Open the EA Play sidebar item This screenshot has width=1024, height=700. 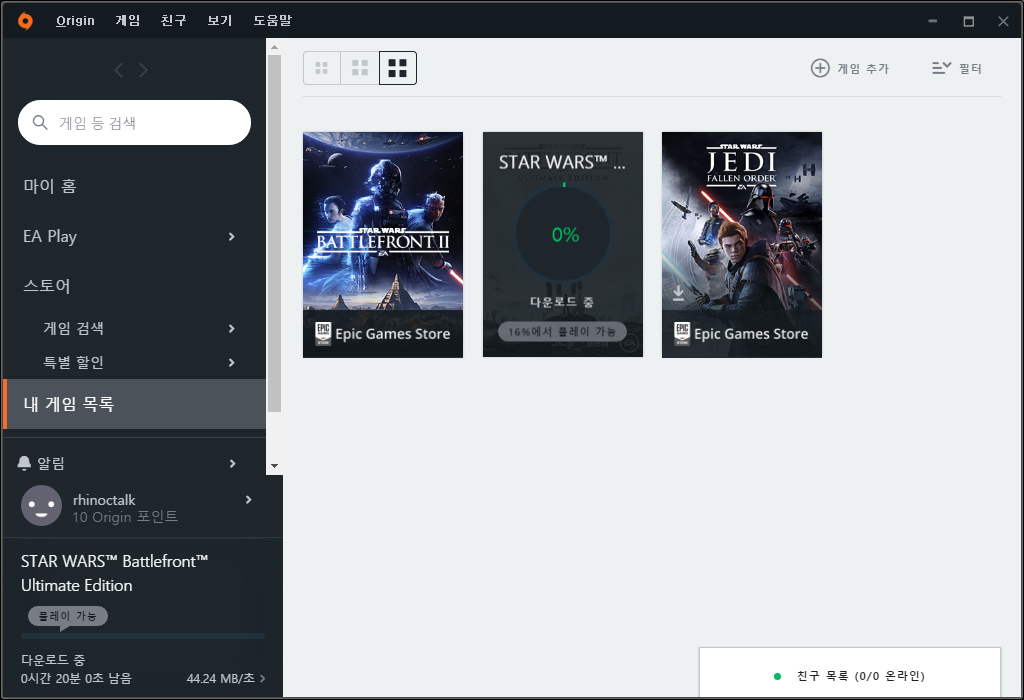[50, 236]
